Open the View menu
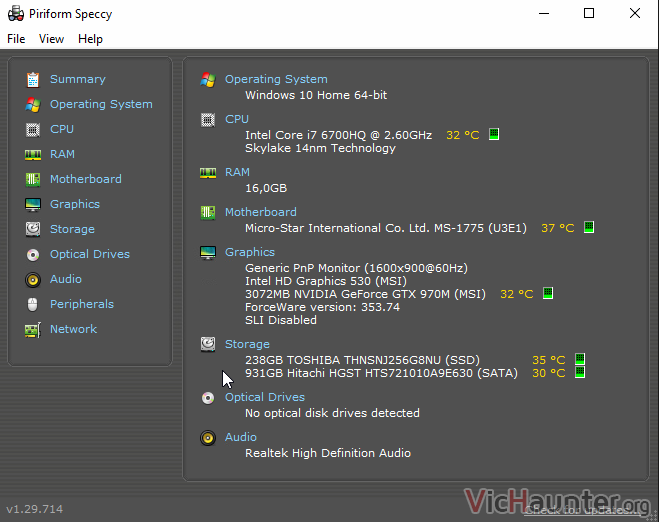The height and width of the screenshot is (522, 659). pyautogui.click(x=51, y=39)
